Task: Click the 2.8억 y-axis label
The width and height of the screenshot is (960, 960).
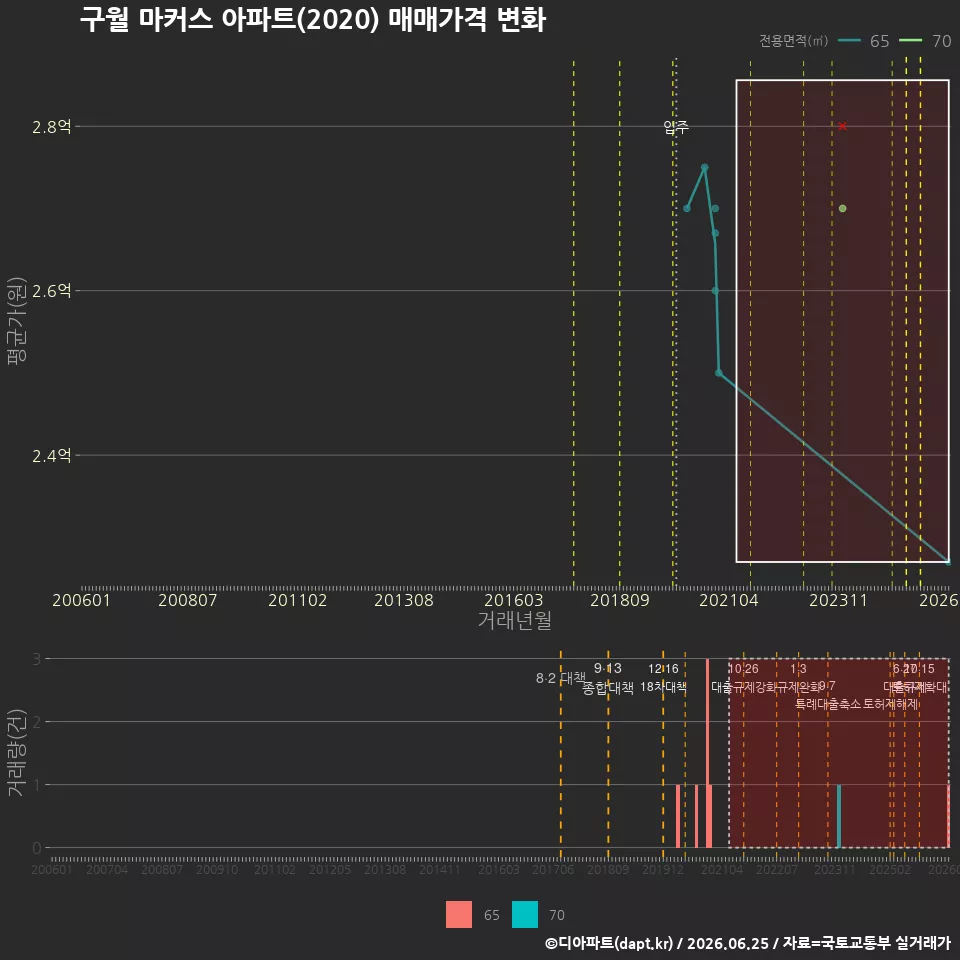Action: (52, 127)
